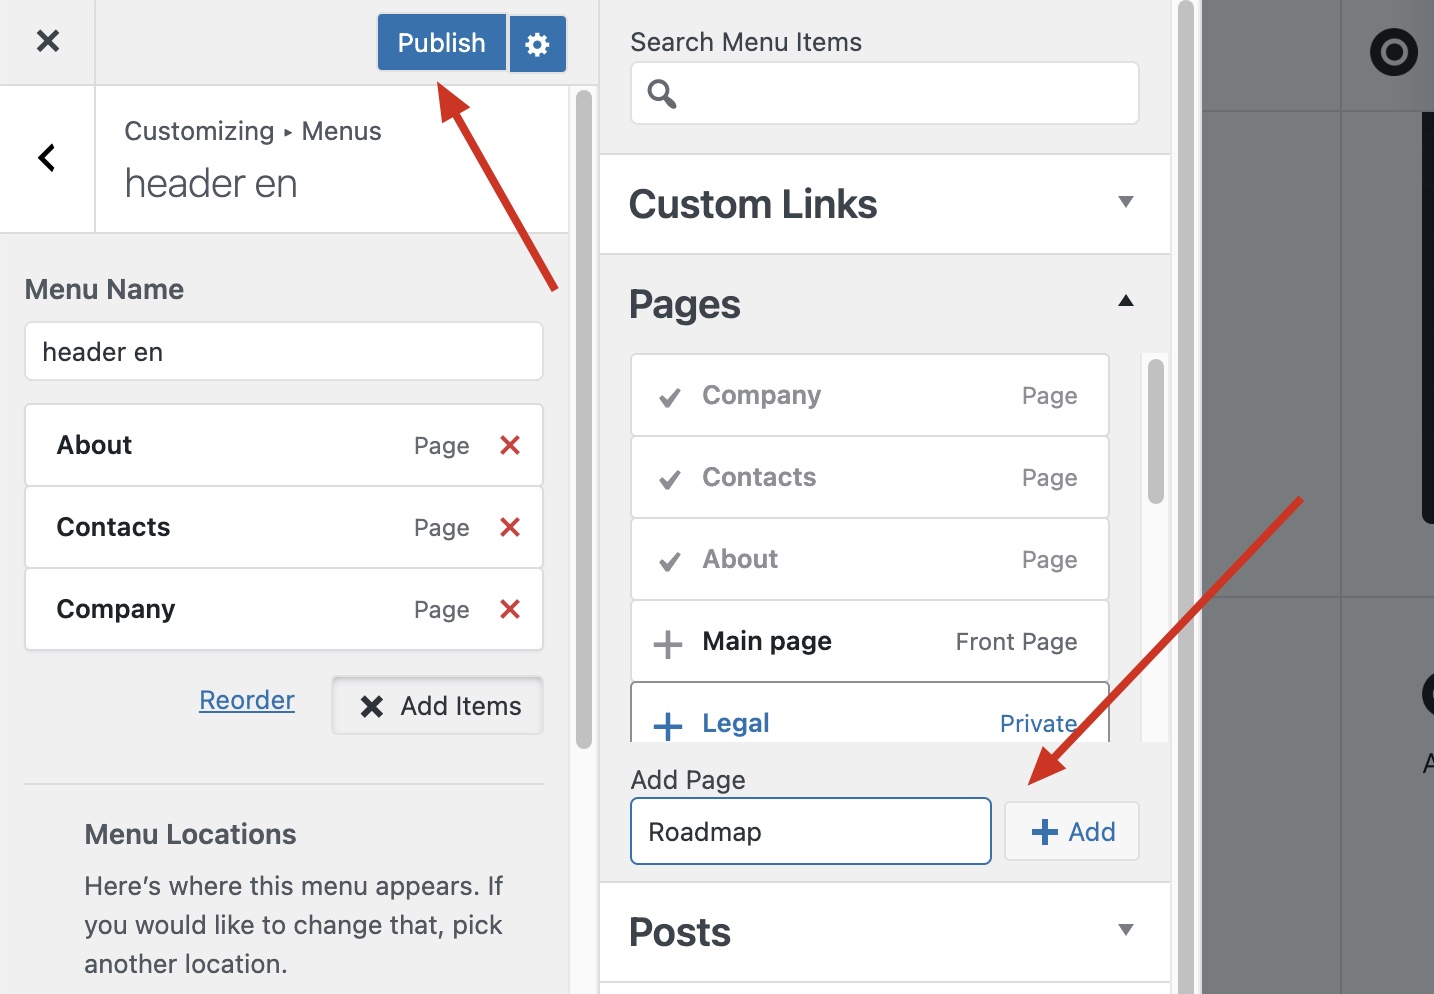Screen dimensions: 1434x994
Task: Collapse the Pages section
Action: [x=1125, y=301]
